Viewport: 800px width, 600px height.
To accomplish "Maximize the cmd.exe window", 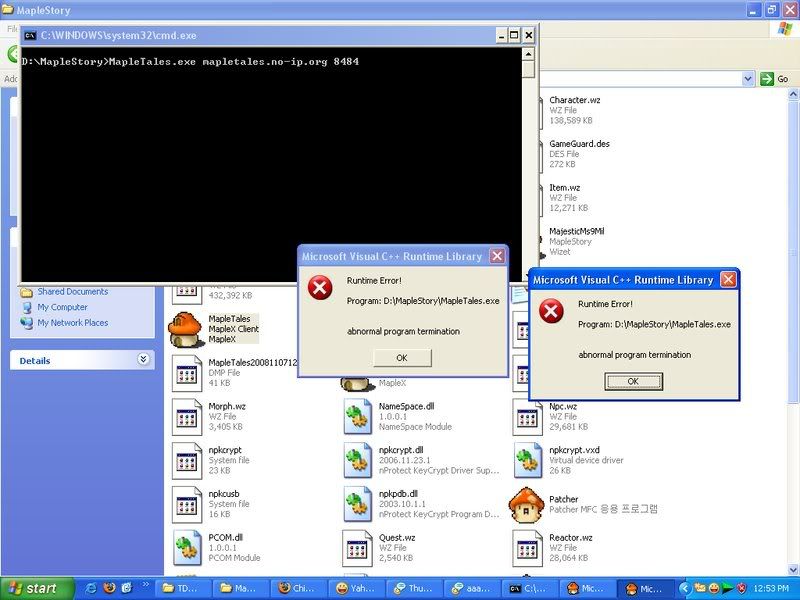I will click(x=514, y=35).
